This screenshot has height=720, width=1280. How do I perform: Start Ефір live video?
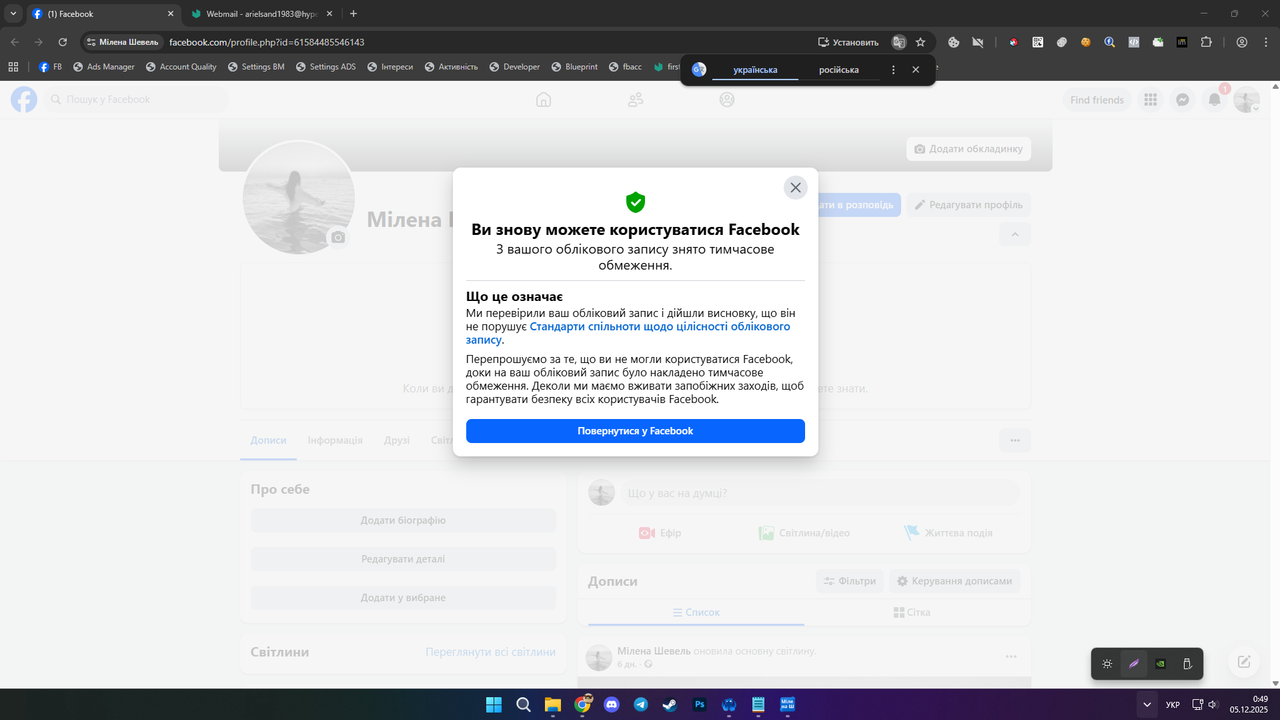(x=660, y=533)
